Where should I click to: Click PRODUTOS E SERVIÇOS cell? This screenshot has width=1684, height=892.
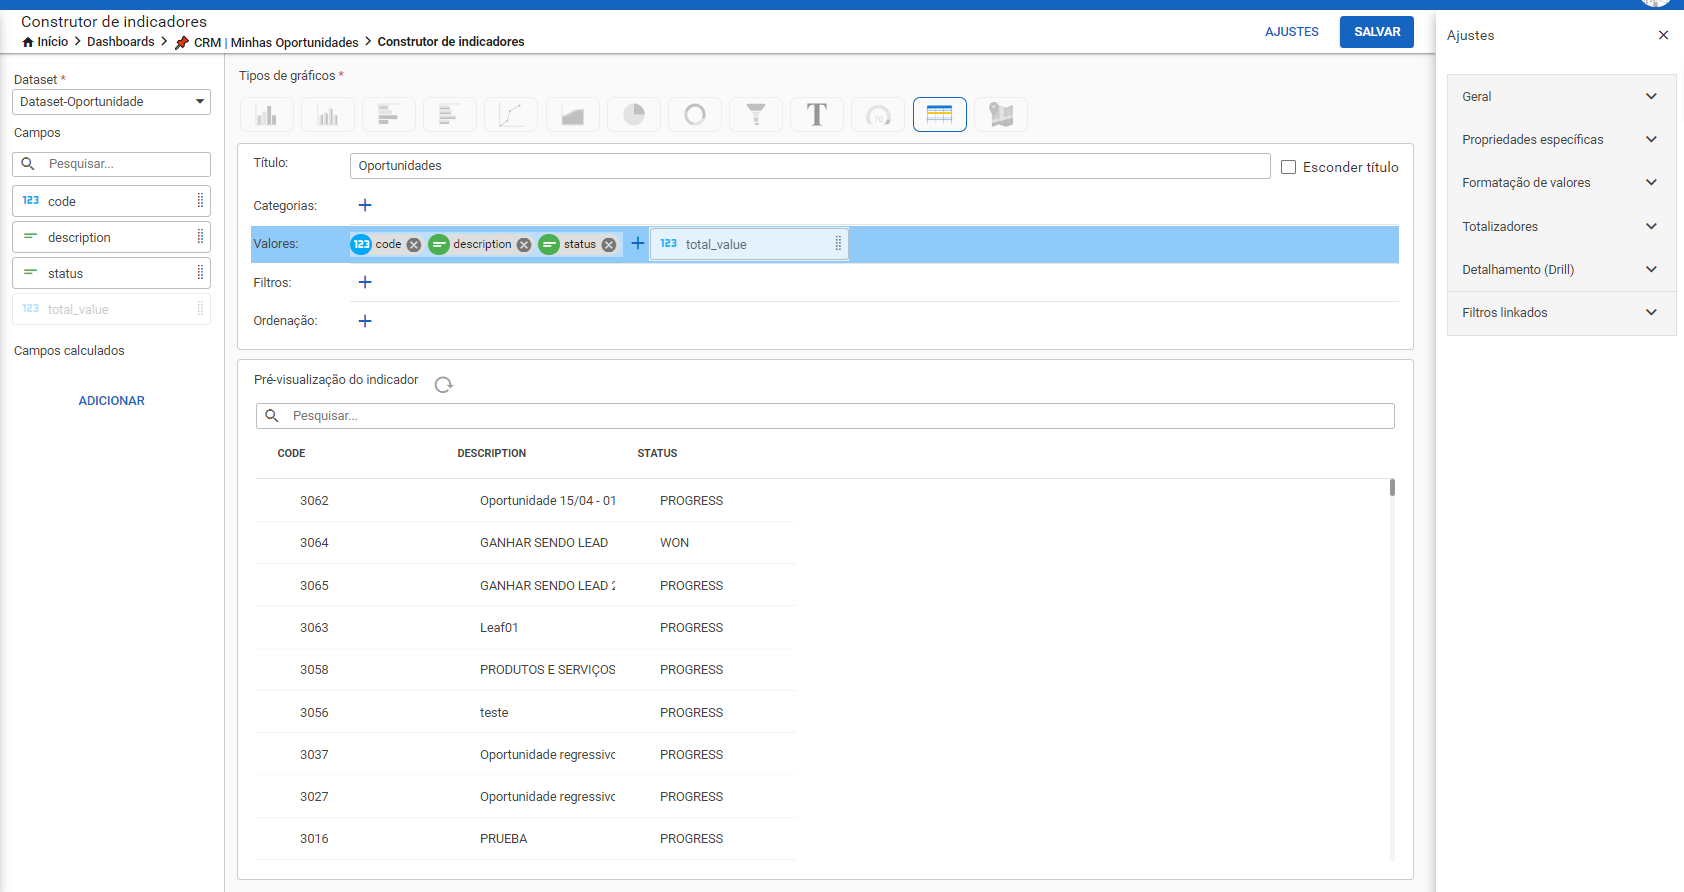pos(547,670)
